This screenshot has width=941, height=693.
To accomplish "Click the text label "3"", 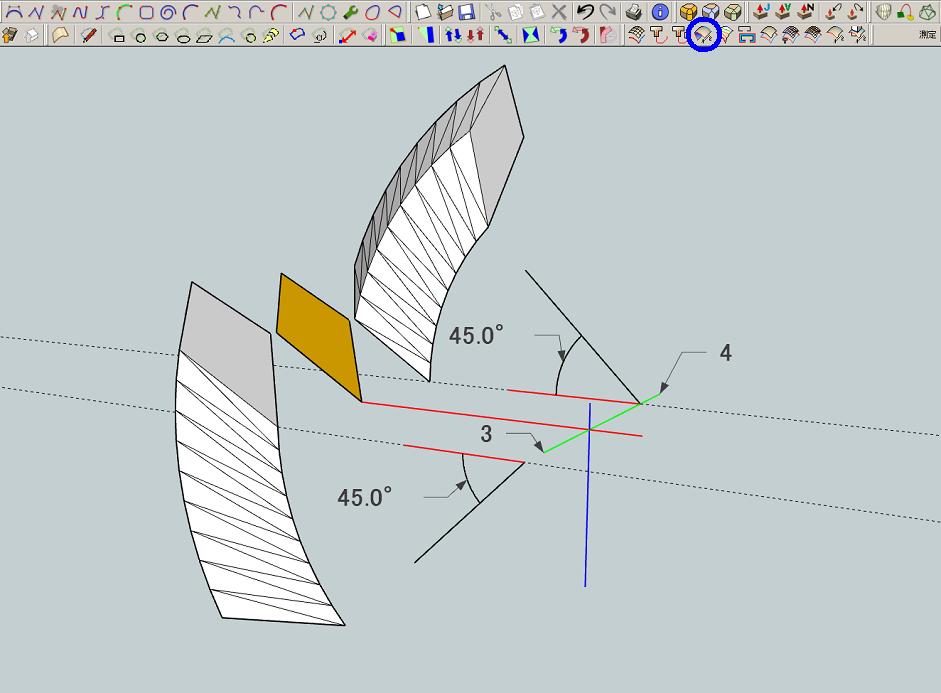I will pos(486,434).
